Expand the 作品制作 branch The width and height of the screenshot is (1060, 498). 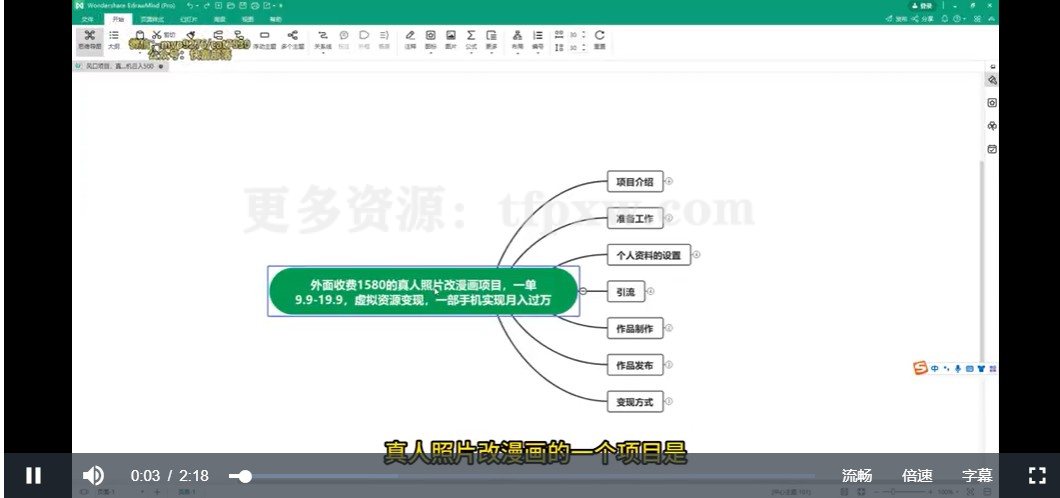669,328
